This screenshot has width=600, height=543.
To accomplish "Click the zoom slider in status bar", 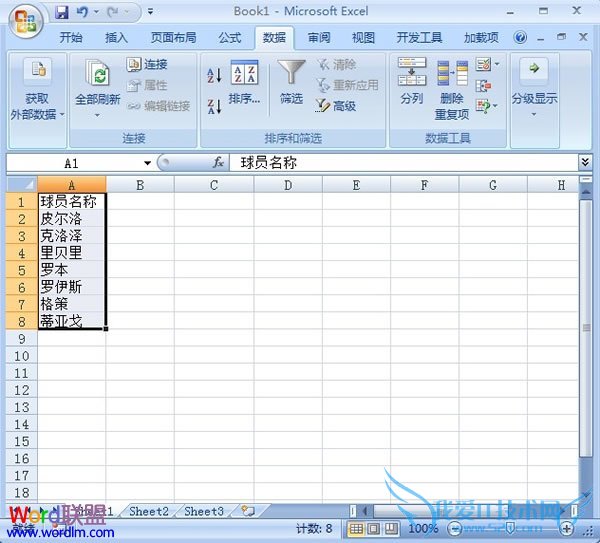I will point(509,528).
